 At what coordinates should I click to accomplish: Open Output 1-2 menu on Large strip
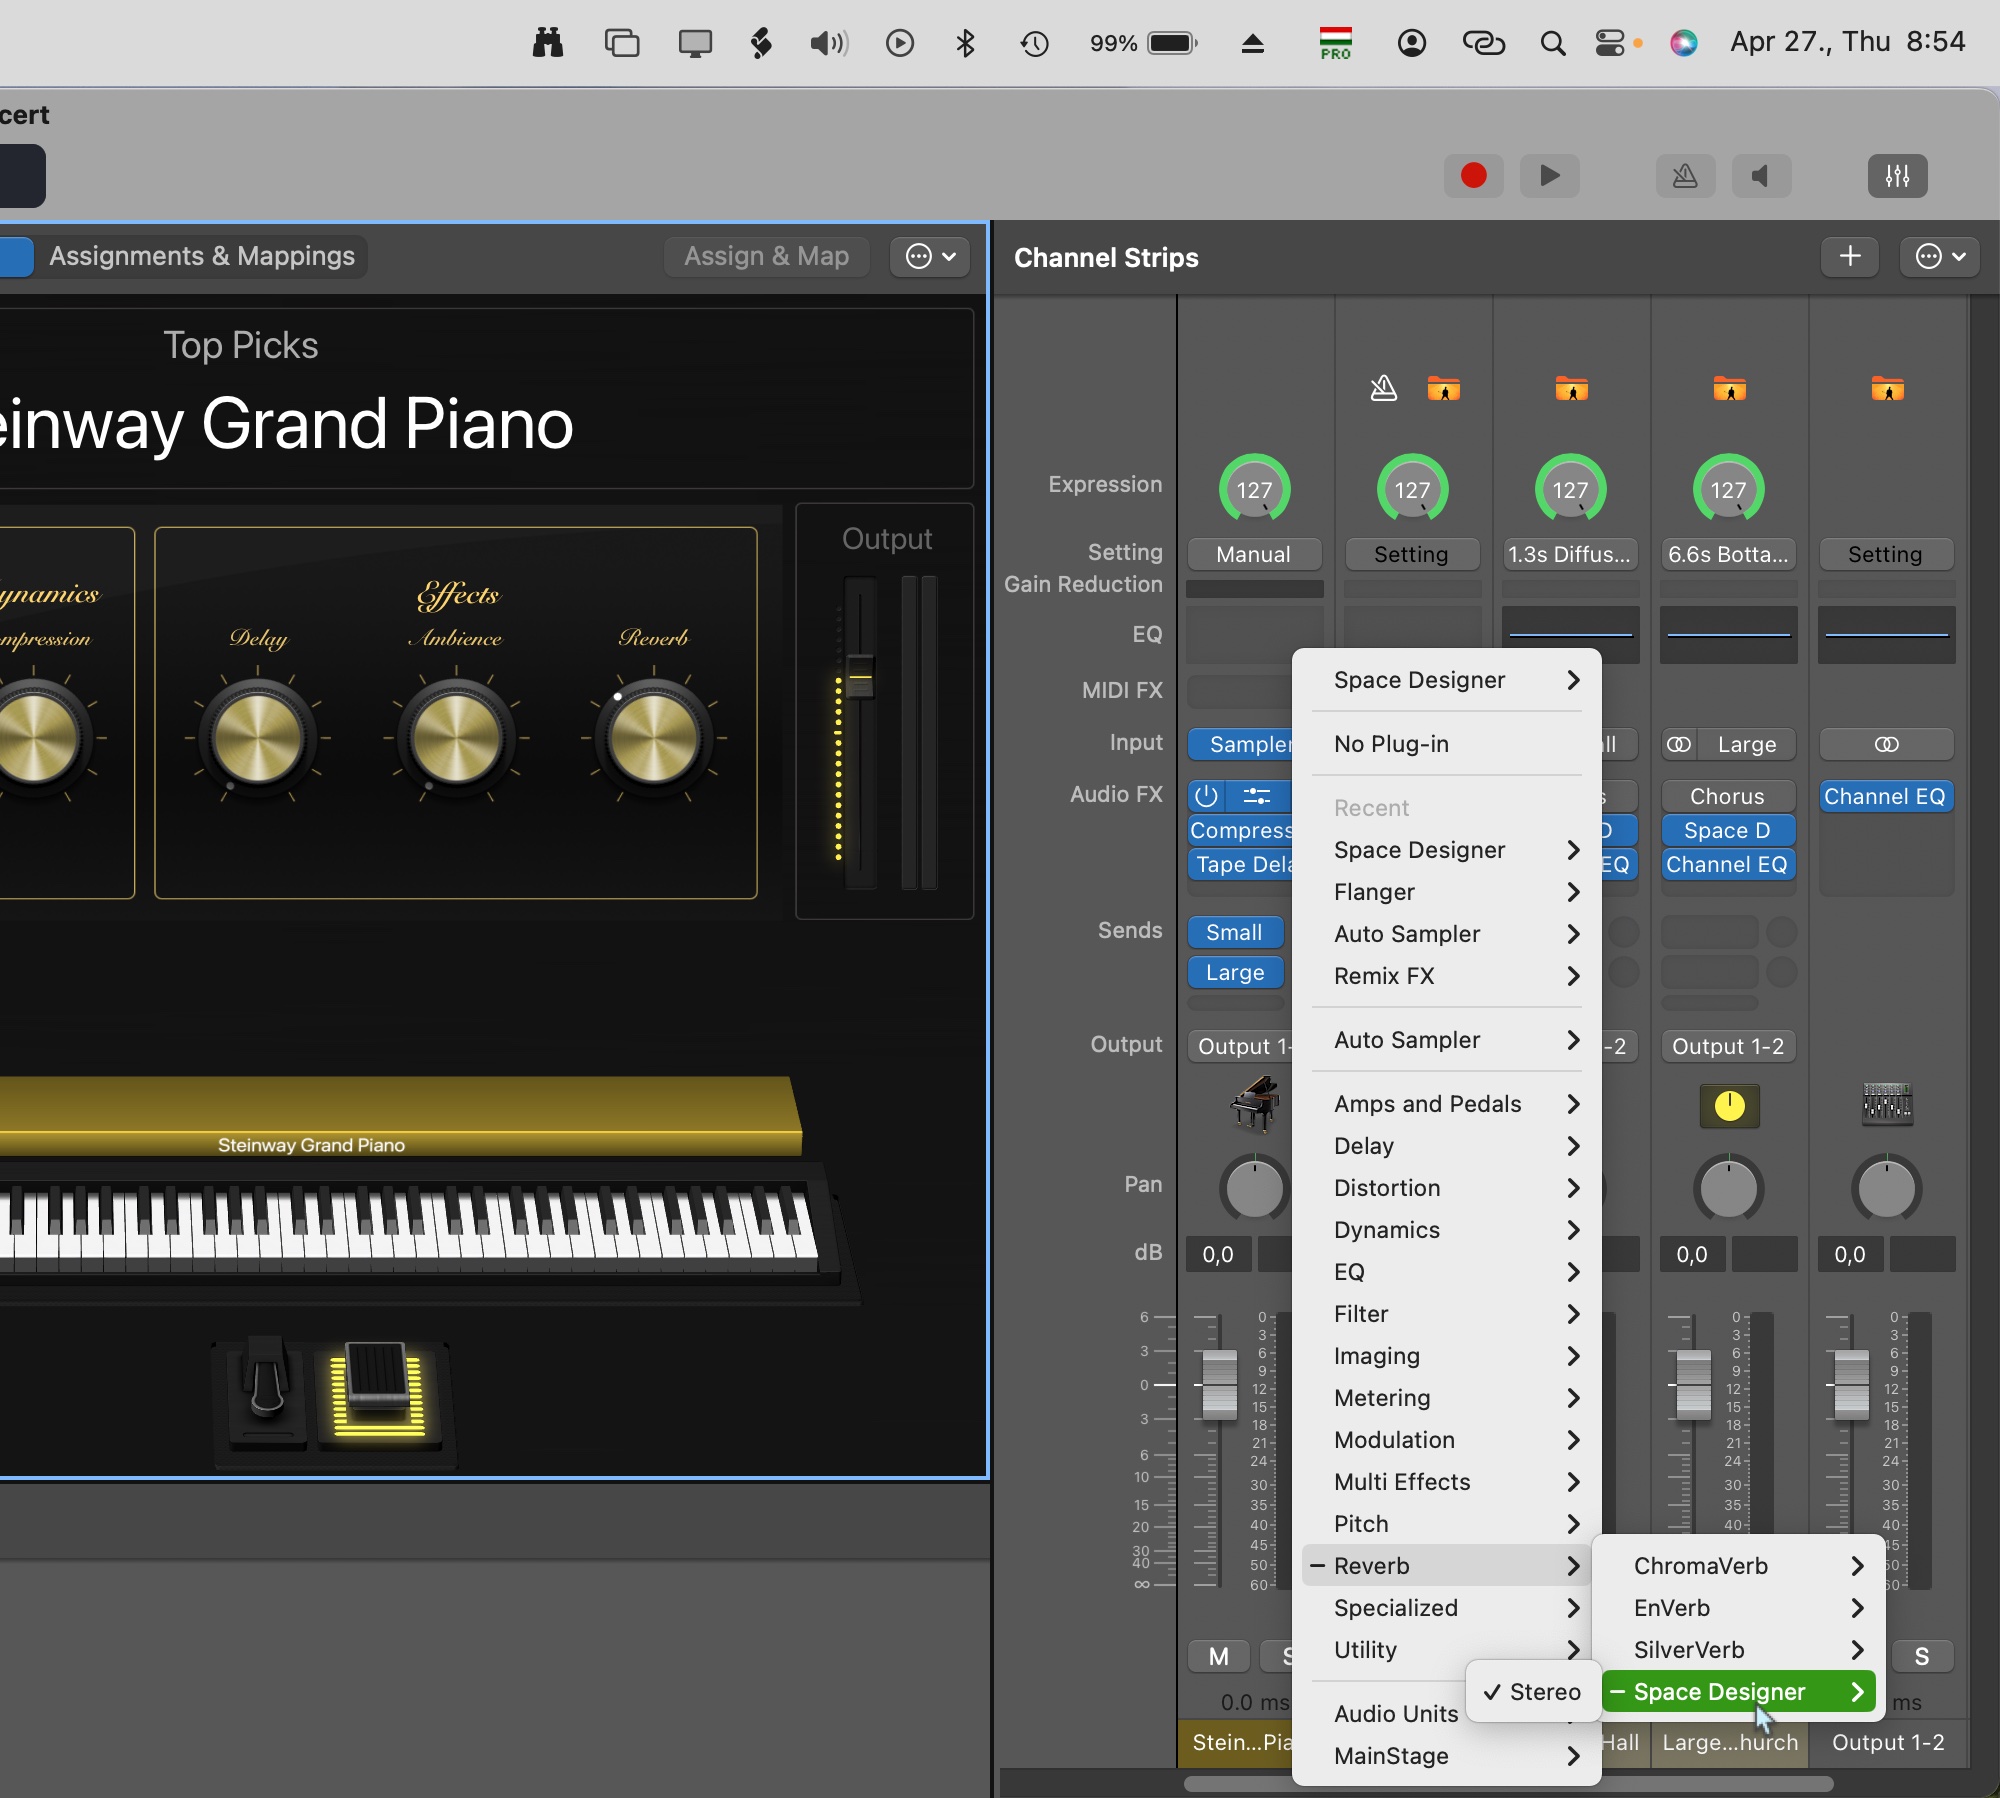(x=1728, y=1046)
